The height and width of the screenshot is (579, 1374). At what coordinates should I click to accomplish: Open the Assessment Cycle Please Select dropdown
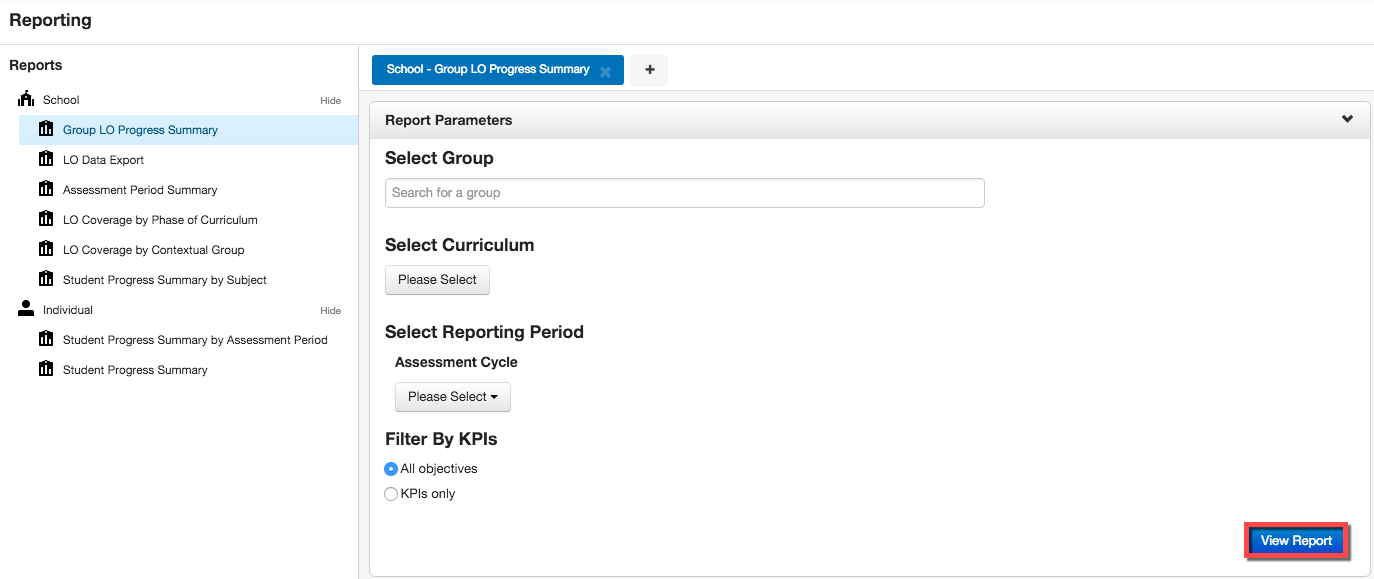tap(453, 397)
